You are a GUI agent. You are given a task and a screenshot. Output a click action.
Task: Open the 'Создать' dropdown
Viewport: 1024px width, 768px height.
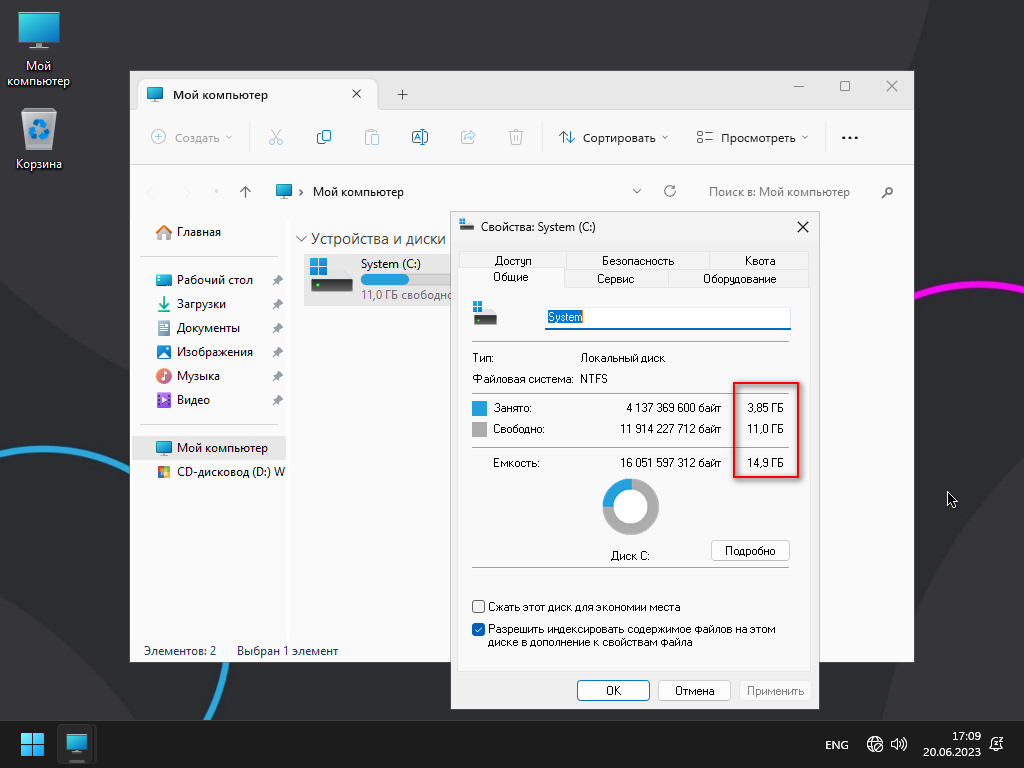pos(191,138)
